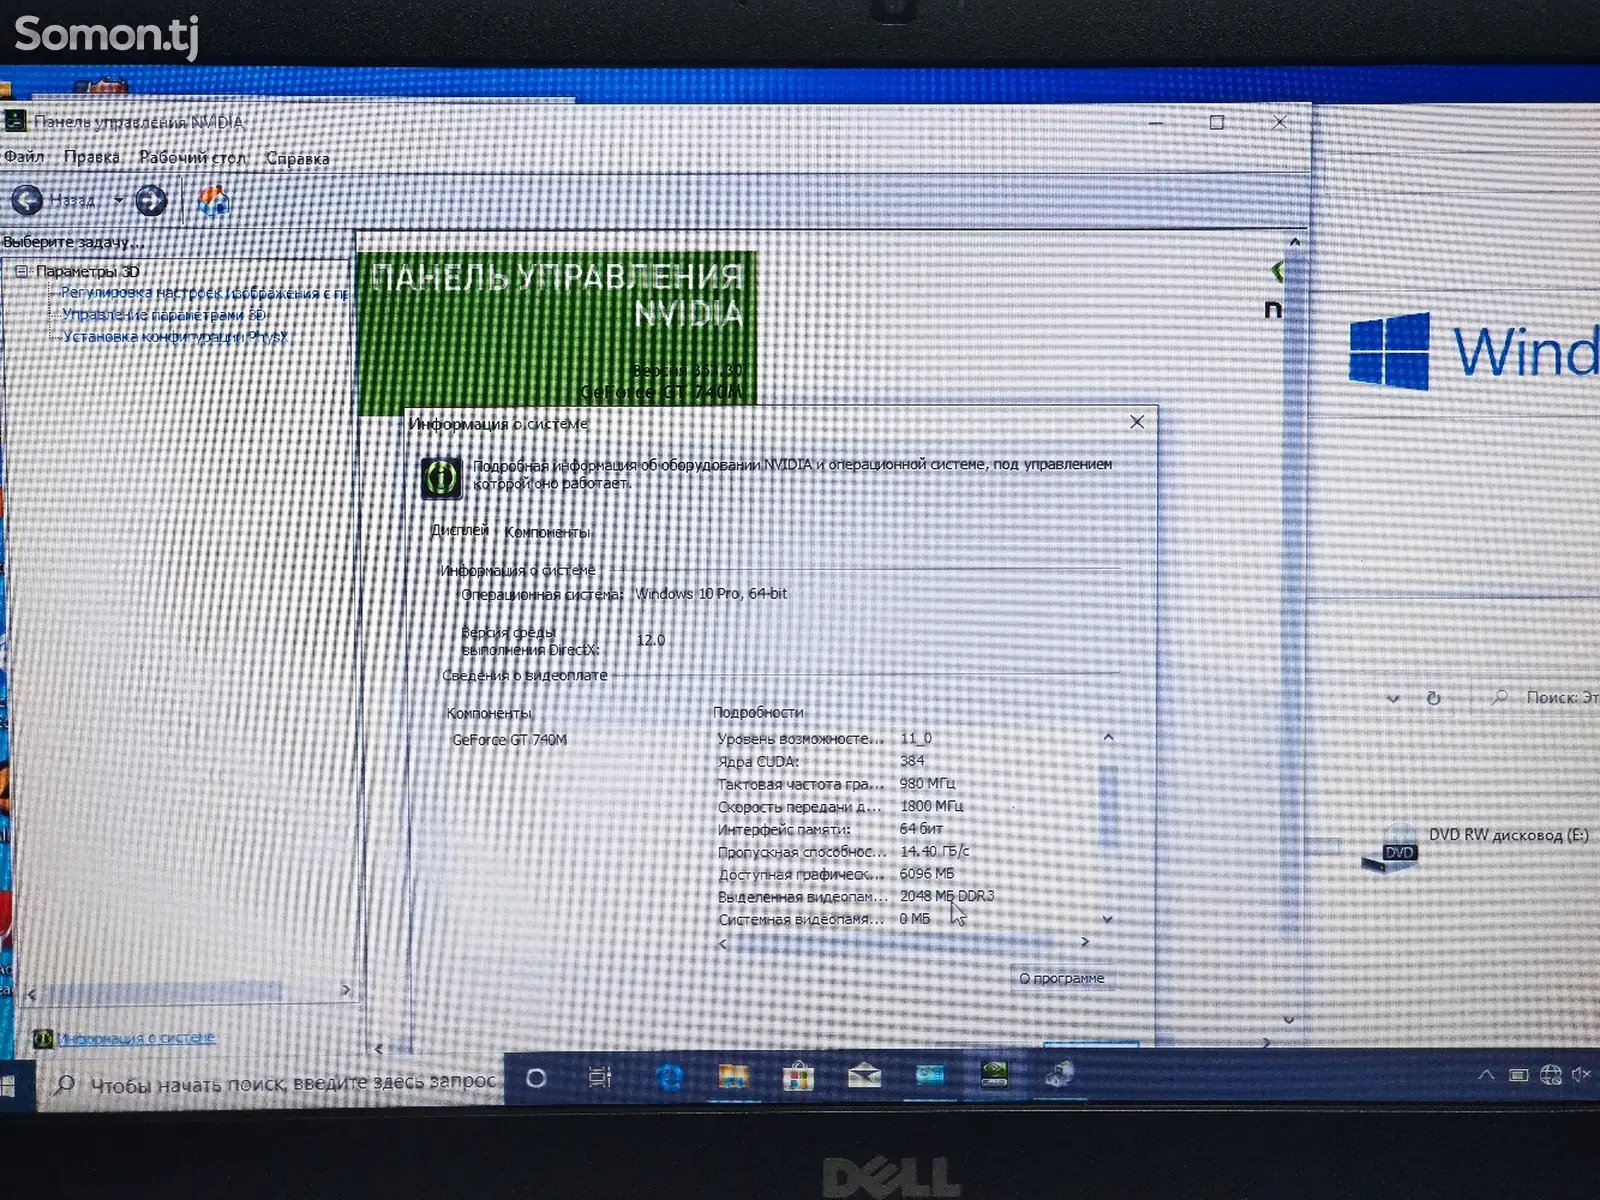Open the Файл menu
This screenshot has width=1600, height=1200.
click(24, 156)
